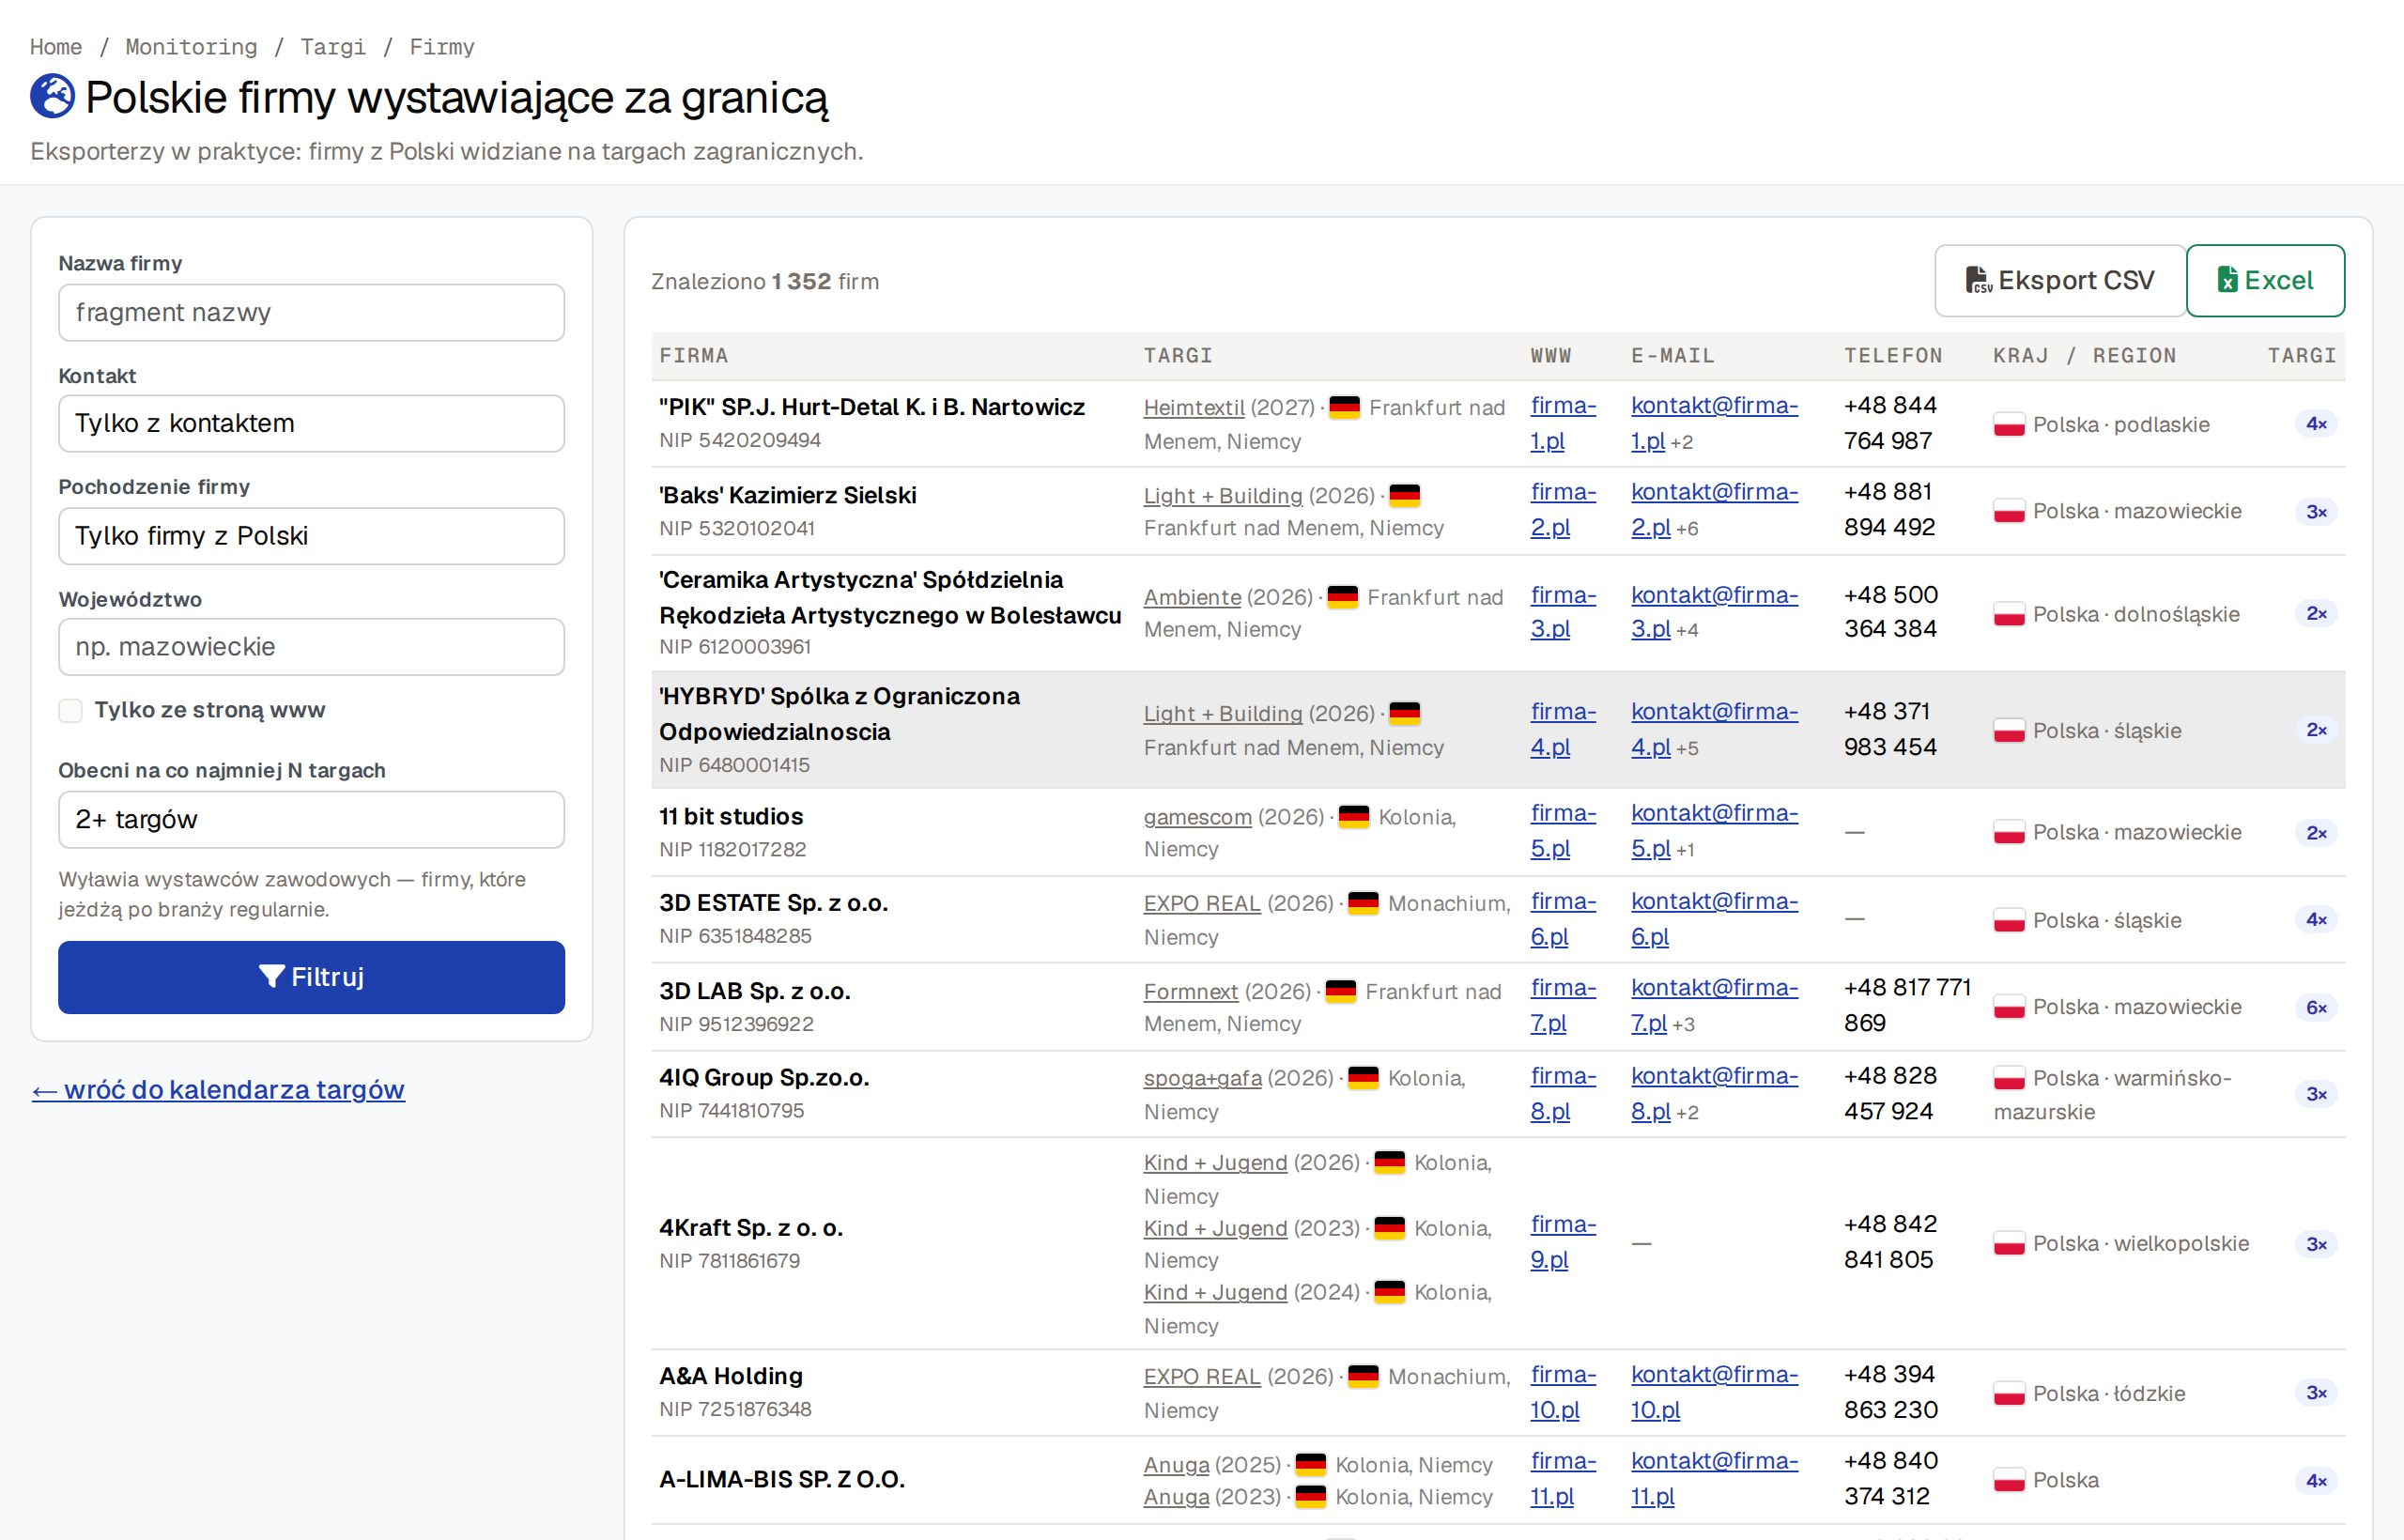
Task: Open the Formnext trade fair link
Action: pyautogui.click(x=1191, y=992)
